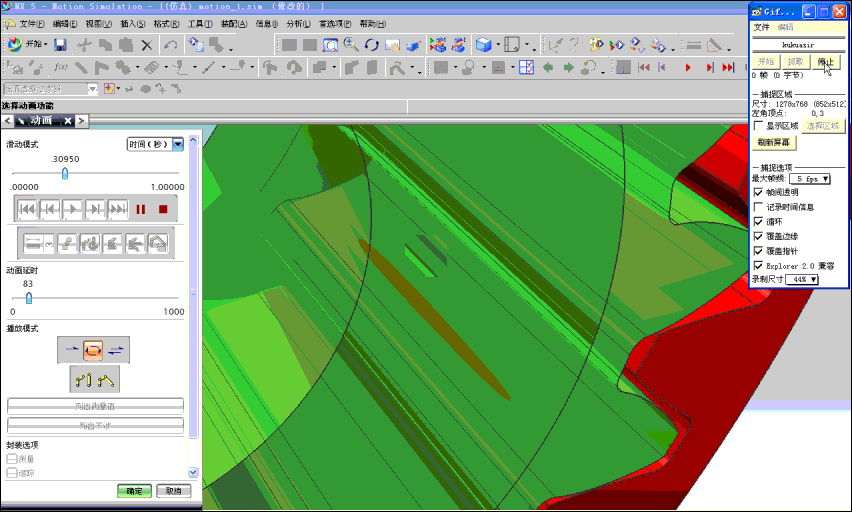Viewport: 852px width, 512px height.
Task: Click the 刷新屏幕 refresh screen button
Action: point(773,142)
